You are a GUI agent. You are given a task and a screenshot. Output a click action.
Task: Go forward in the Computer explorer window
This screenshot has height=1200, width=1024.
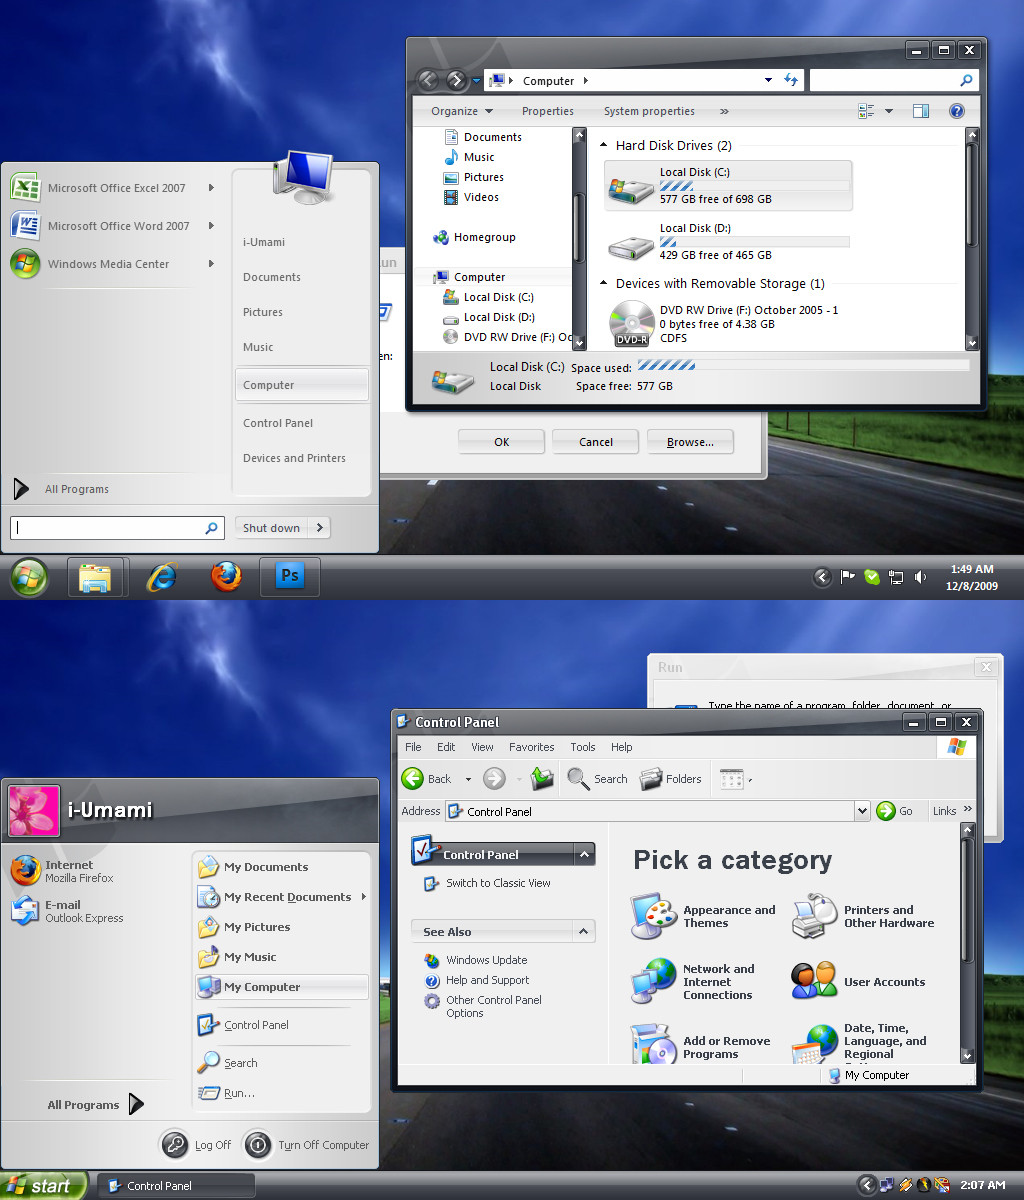(x=456, y=80)
